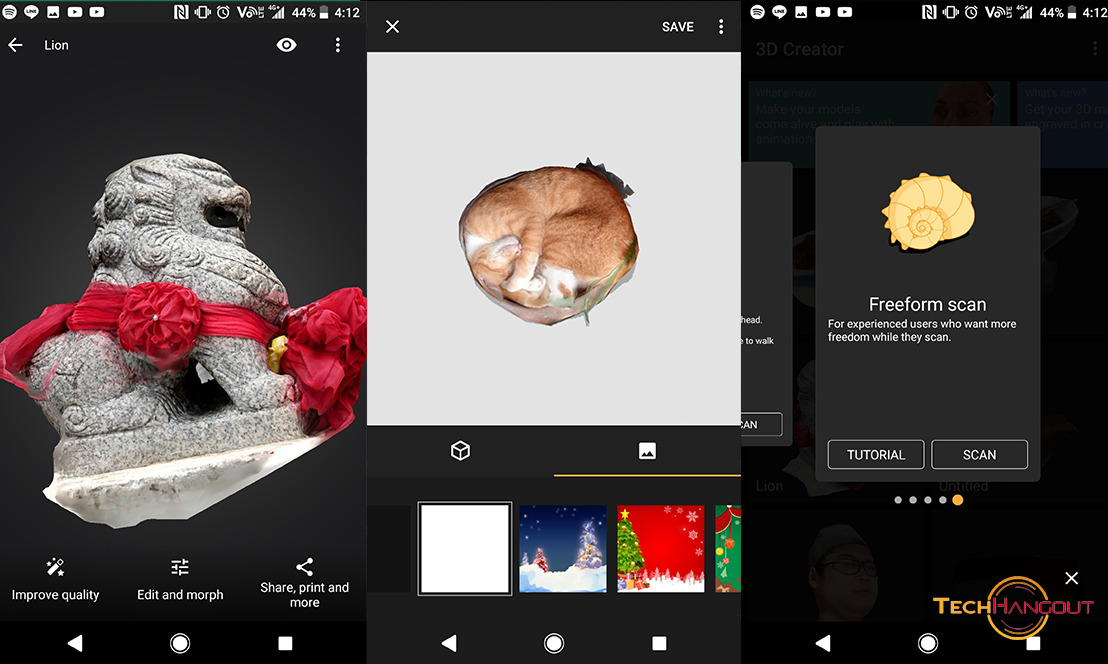Tap the seashell Freeform scan icon
The image size is (1108, 664).
point(928,211)
